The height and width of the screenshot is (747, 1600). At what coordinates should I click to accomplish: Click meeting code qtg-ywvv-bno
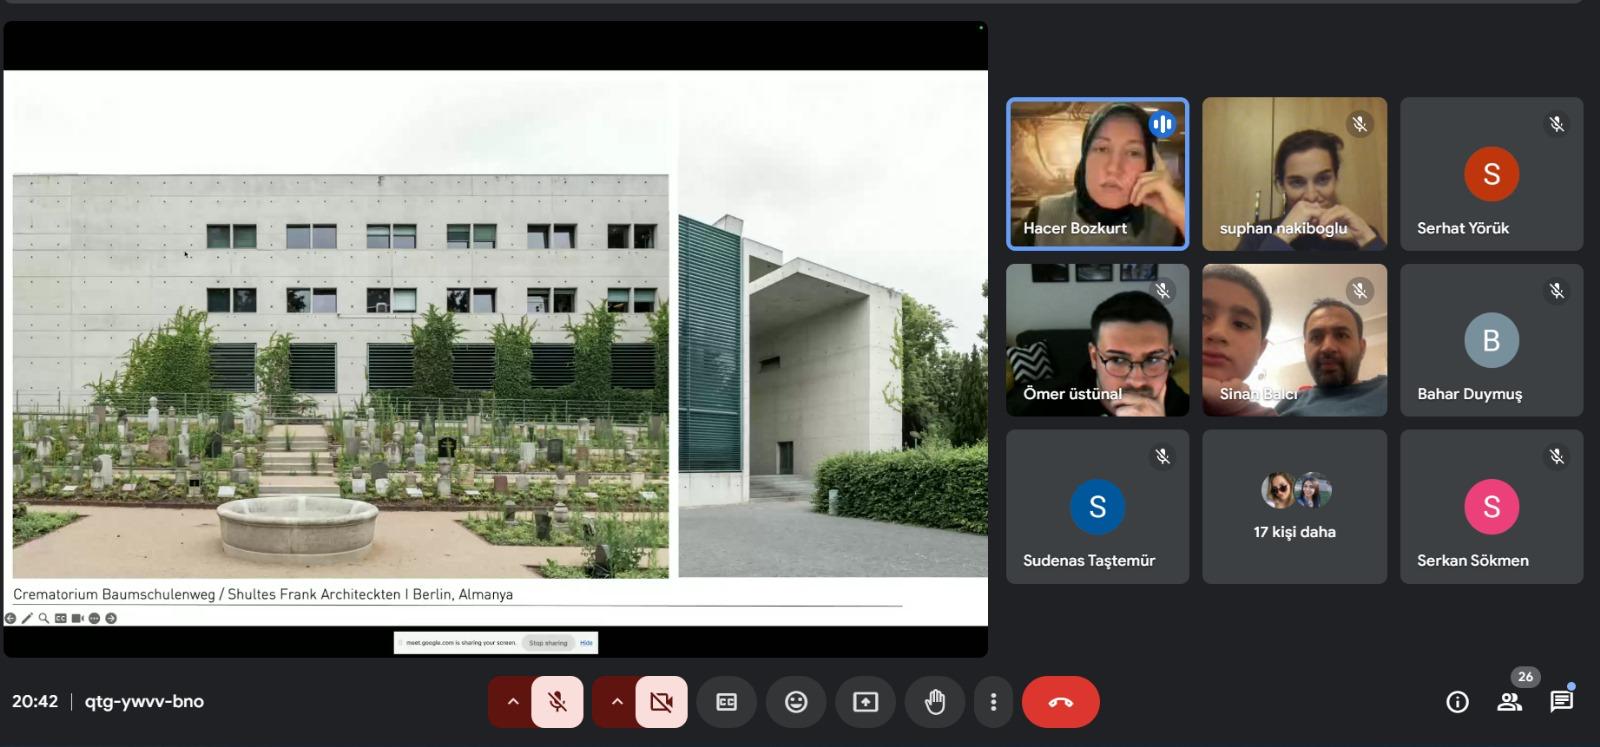click(x=144, y=702)
